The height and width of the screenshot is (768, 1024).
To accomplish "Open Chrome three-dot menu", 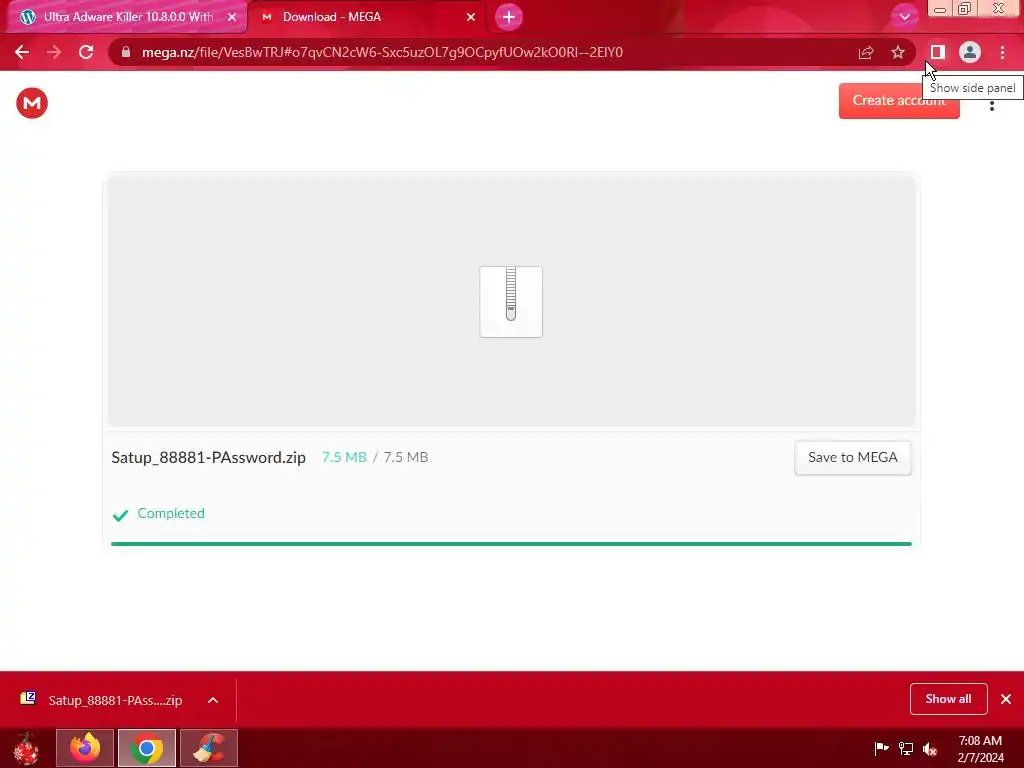I will [1002, 52].
